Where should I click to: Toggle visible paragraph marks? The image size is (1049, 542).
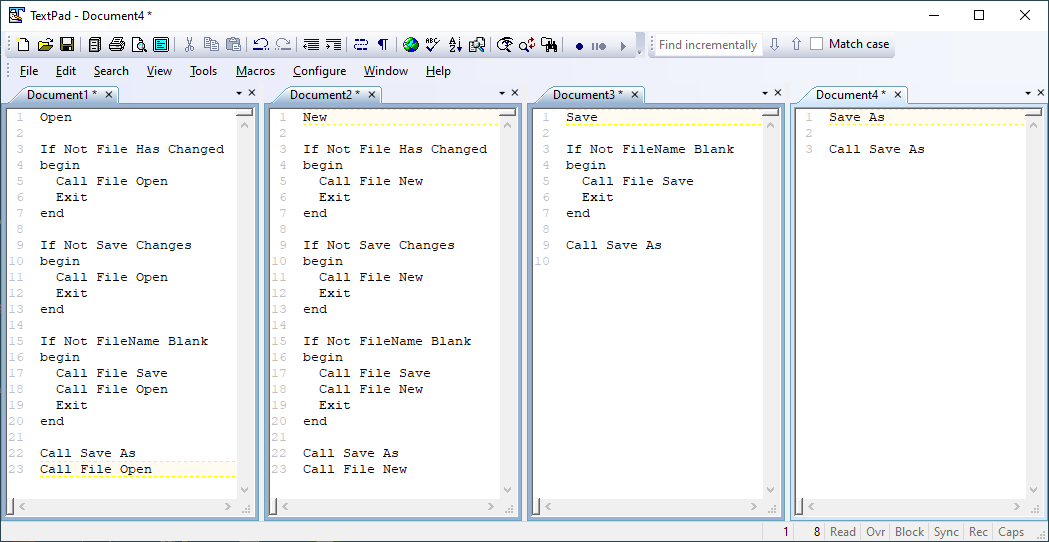383,45
